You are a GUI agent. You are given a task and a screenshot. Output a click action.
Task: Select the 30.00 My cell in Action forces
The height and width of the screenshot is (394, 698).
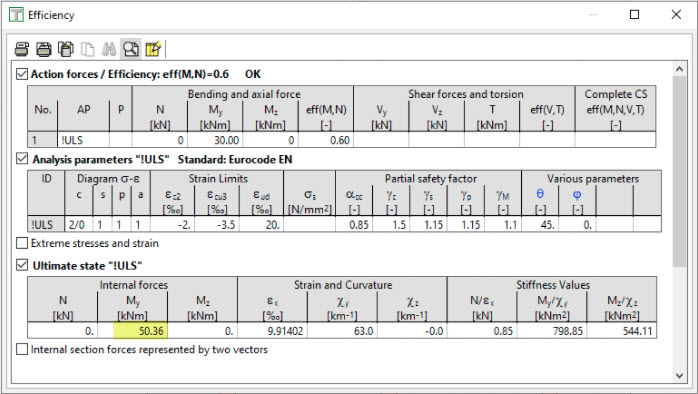coord(215,140)
